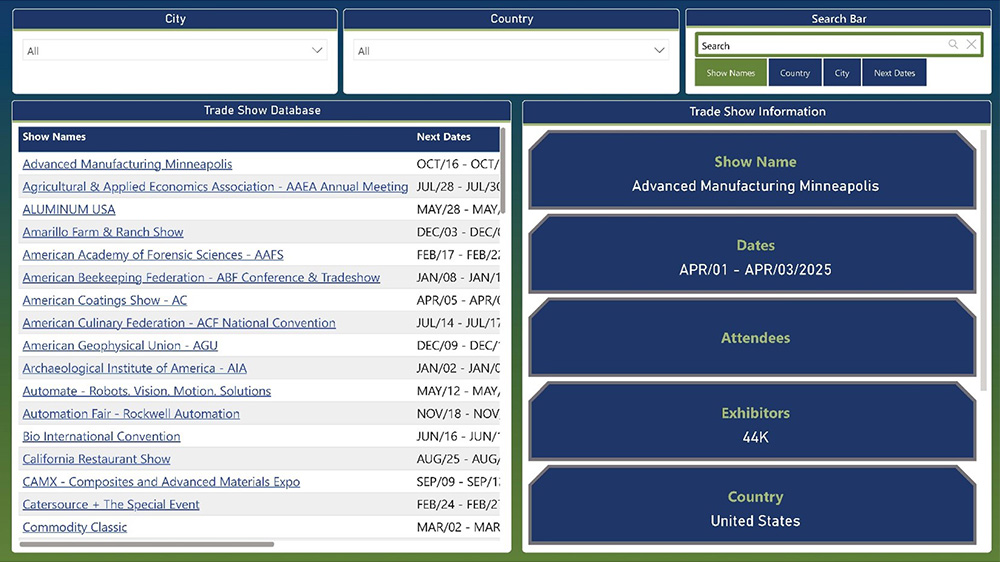Select the Commodity Classic link
Screen dimensions: 1000x562
coord(75,527)
